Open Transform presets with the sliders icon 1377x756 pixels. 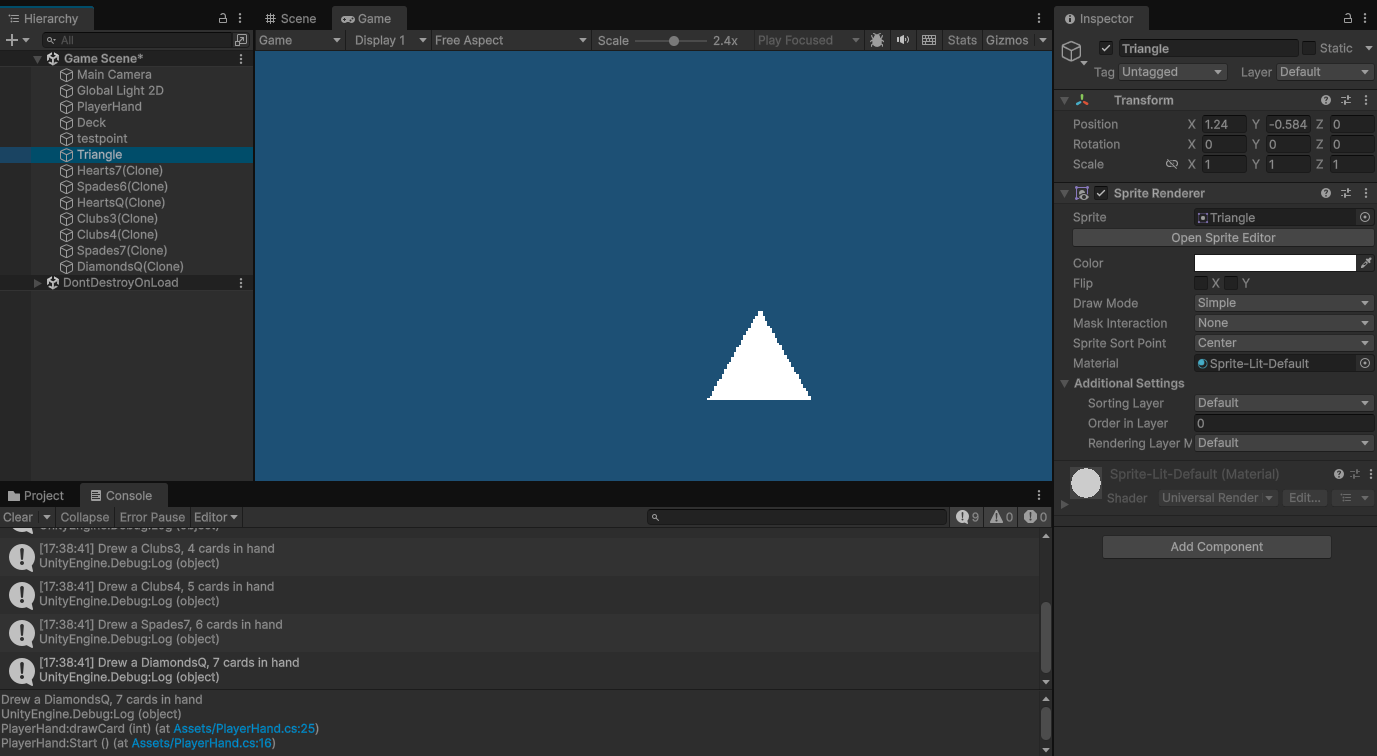(1344, 100)
